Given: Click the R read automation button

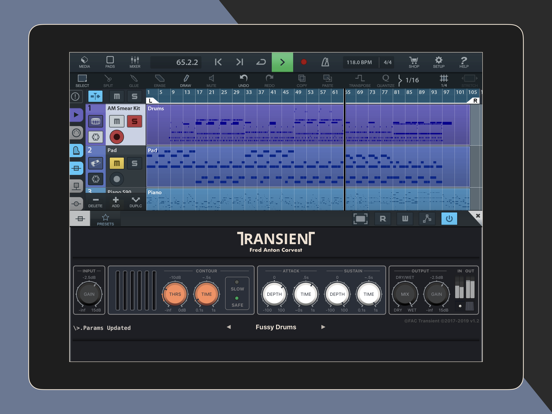Looking at the screenshot, I should click(x=383, y=219).
